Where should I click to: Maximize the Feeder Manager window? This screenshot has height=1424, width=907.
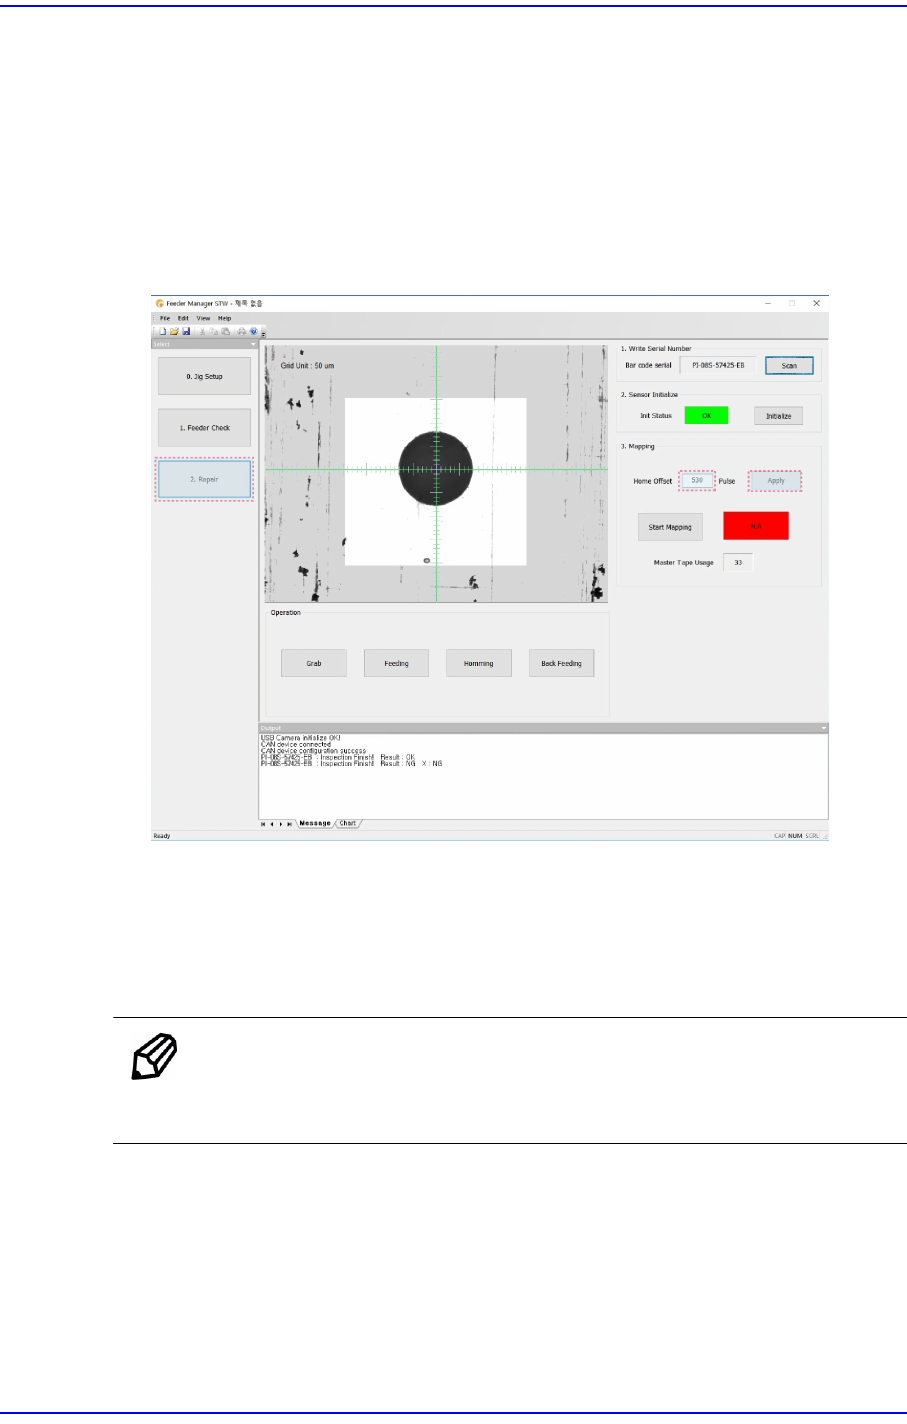pos(792,303)
